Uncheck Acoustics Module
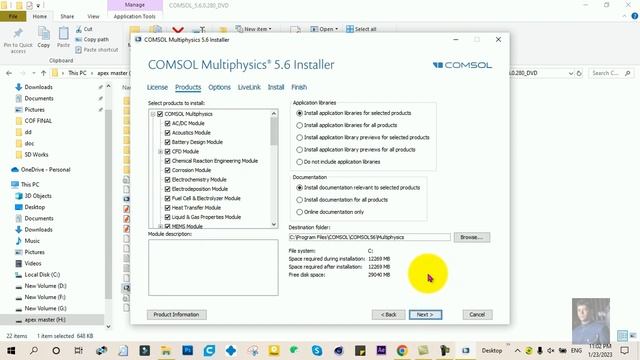 pyautogui.click(x=167, y=133)
